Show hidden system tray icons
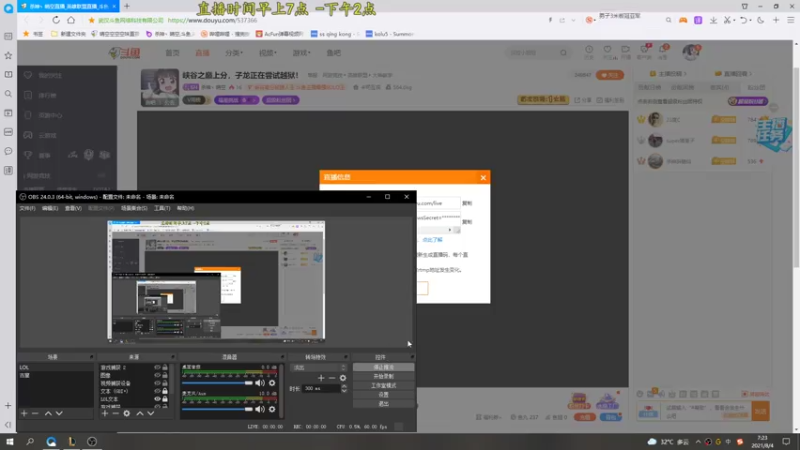Screen dimensions: 800x450 click(697, 442)
